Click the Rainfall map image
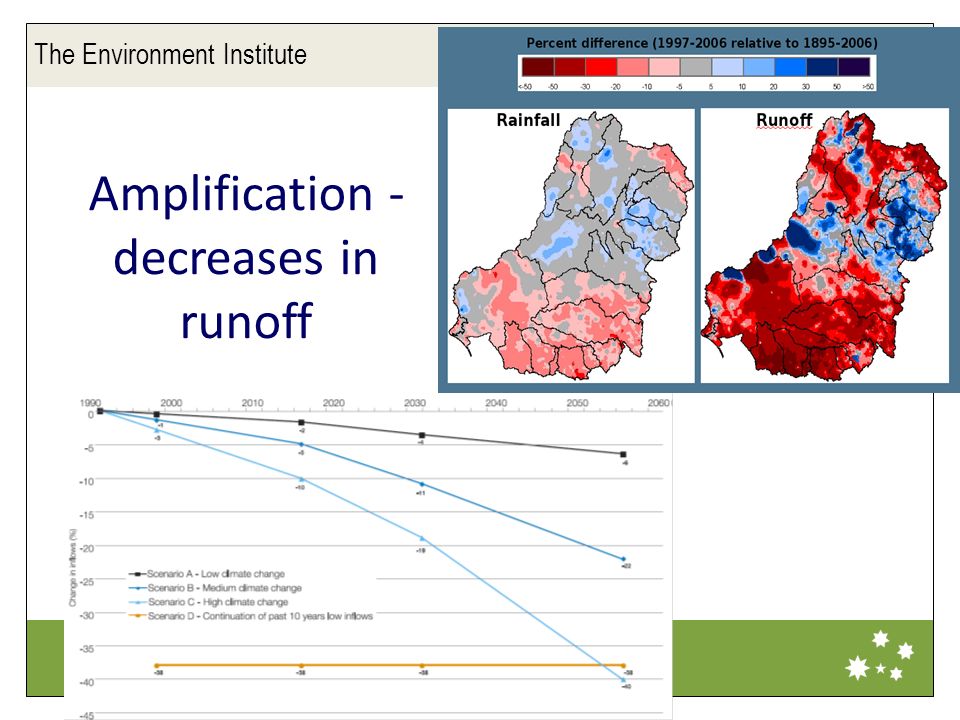 click(571, 246)
